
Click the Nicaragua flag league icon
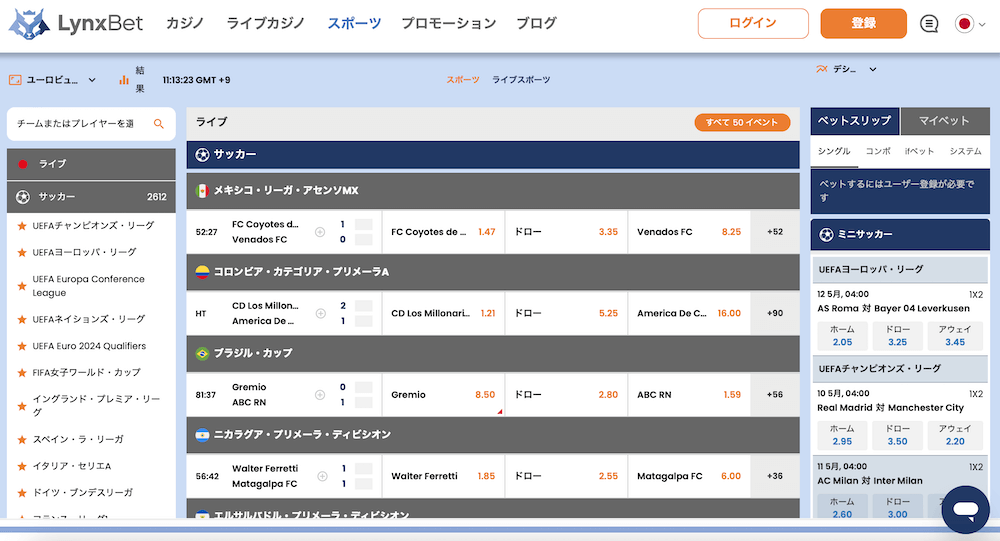tap(202, 434)
